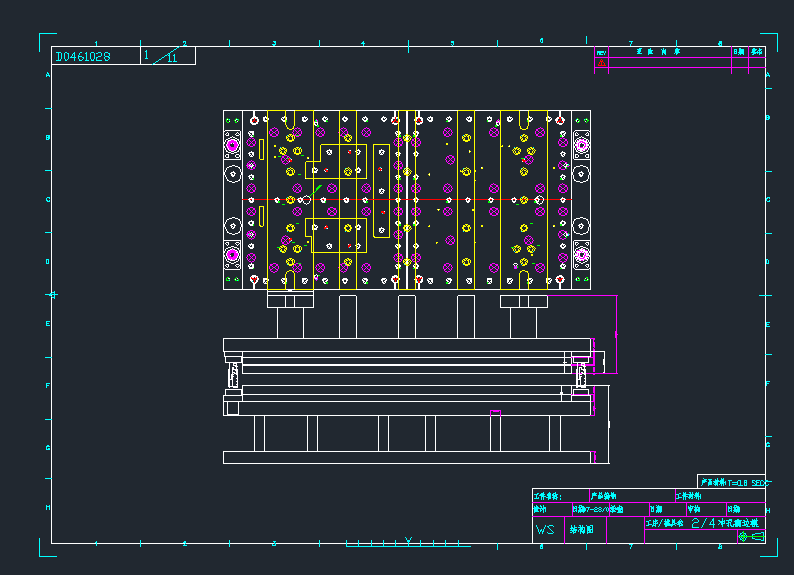Select the top-right magenta guide post circle

point(581,146)
